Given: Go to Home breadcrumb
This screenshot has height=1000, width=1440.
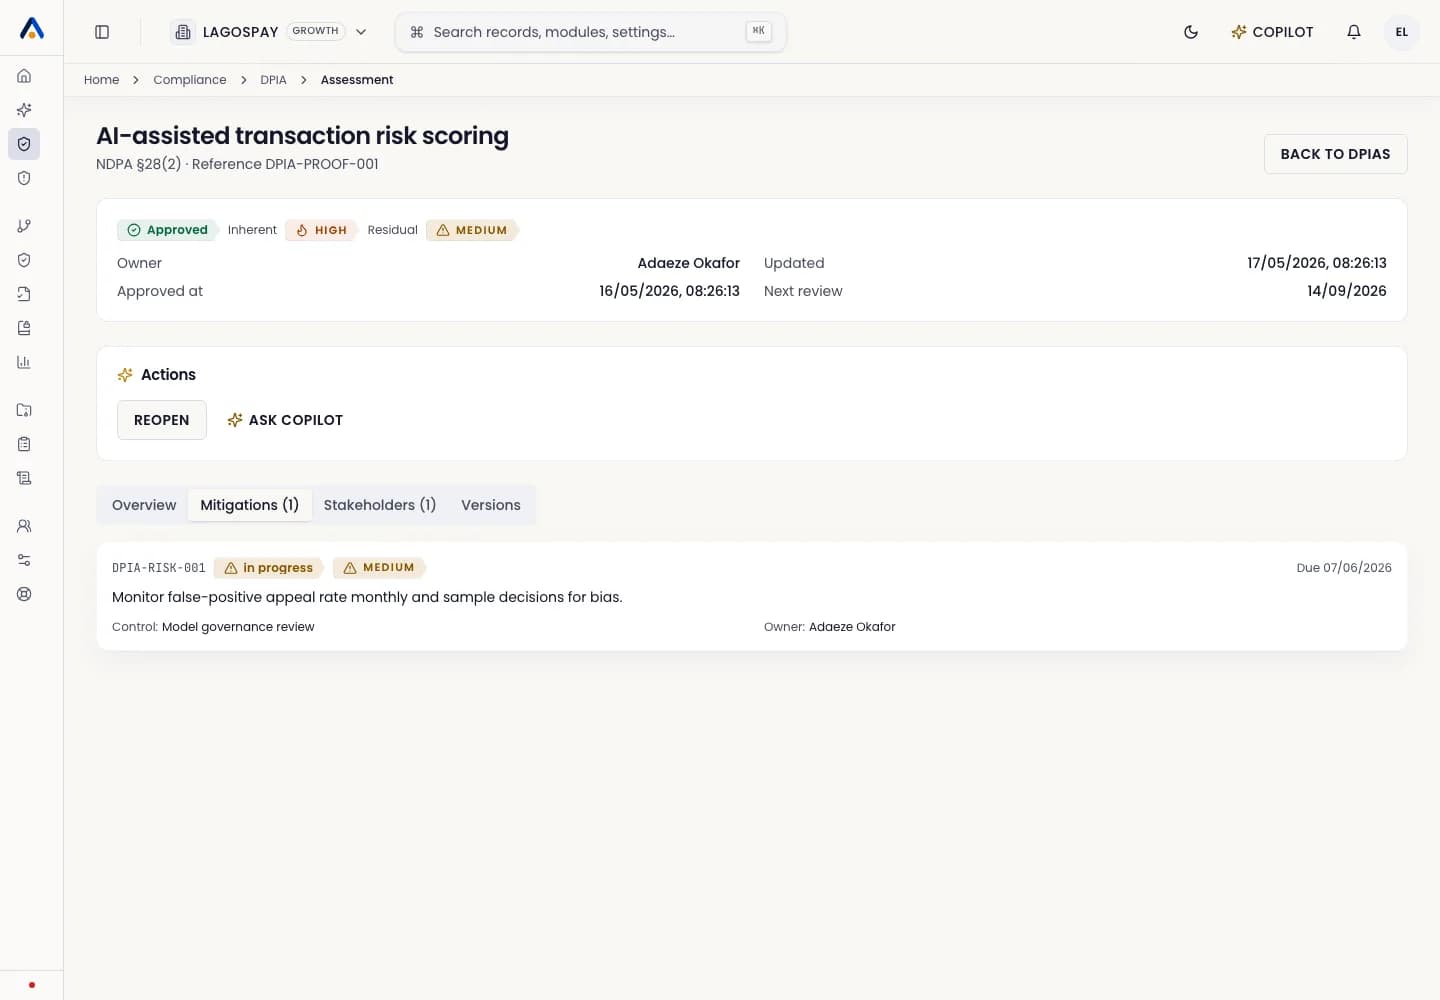Looking at the screenshot, I should (101, 80).
